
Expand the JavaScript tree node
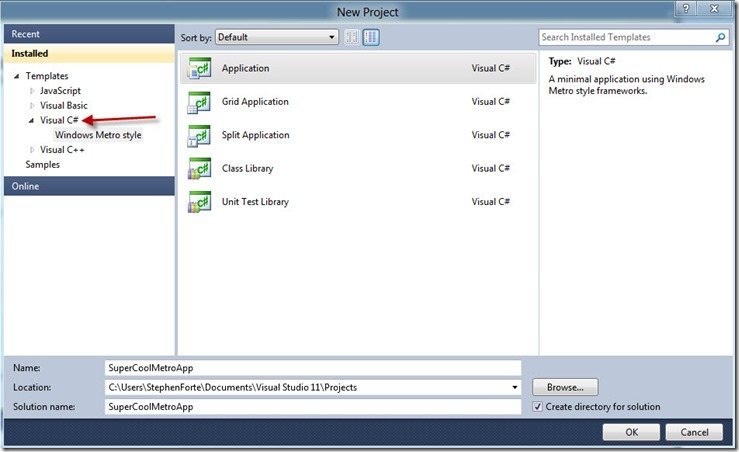[32, 91]
